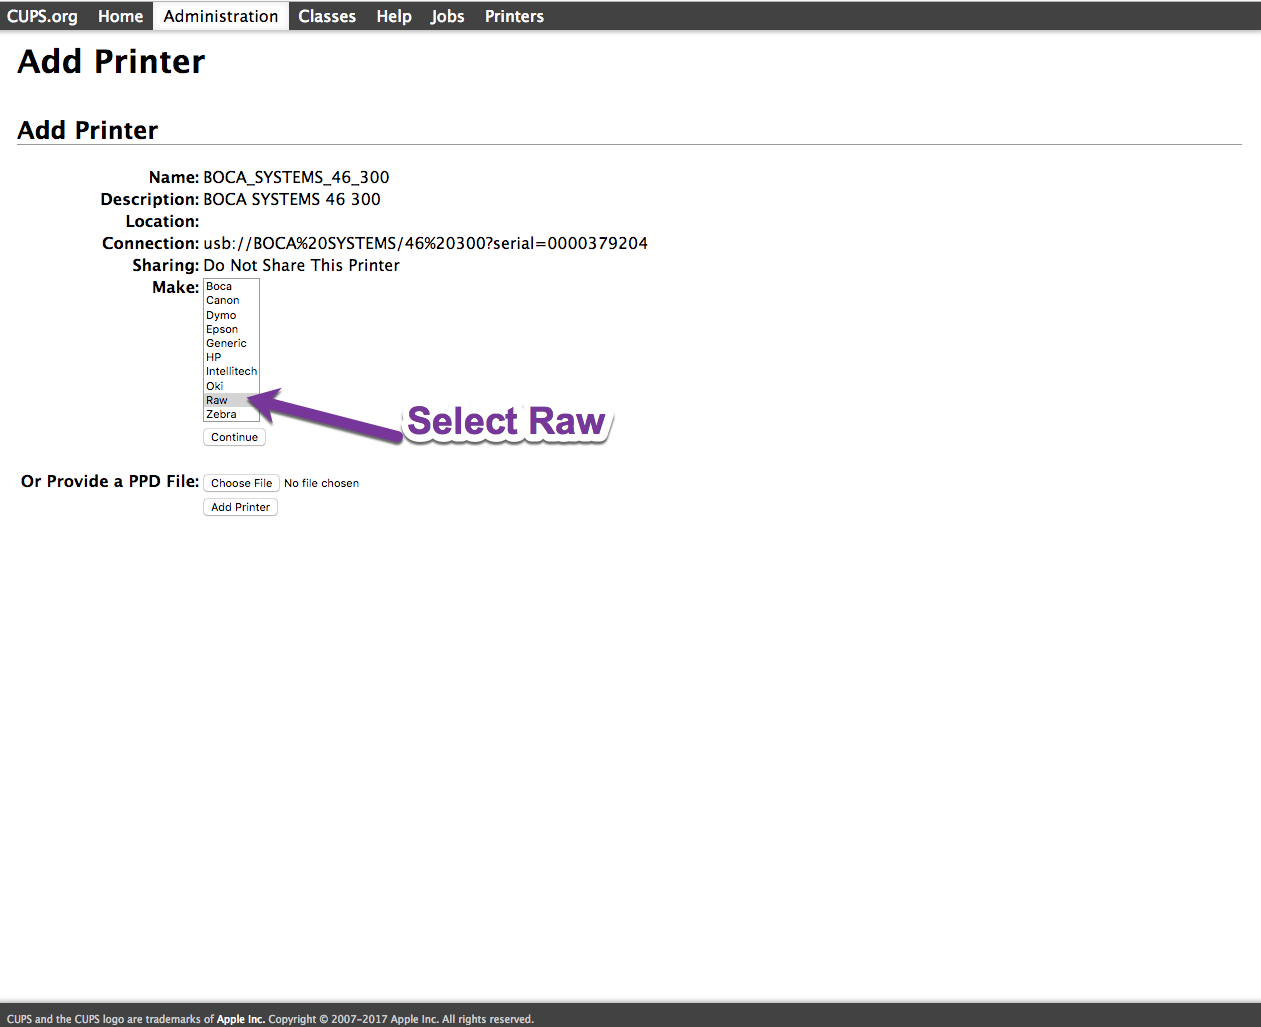The width and height of the screenshot is (1261, 1027).
Task: Pick Oki in the Make list
Action: [231, 386]
